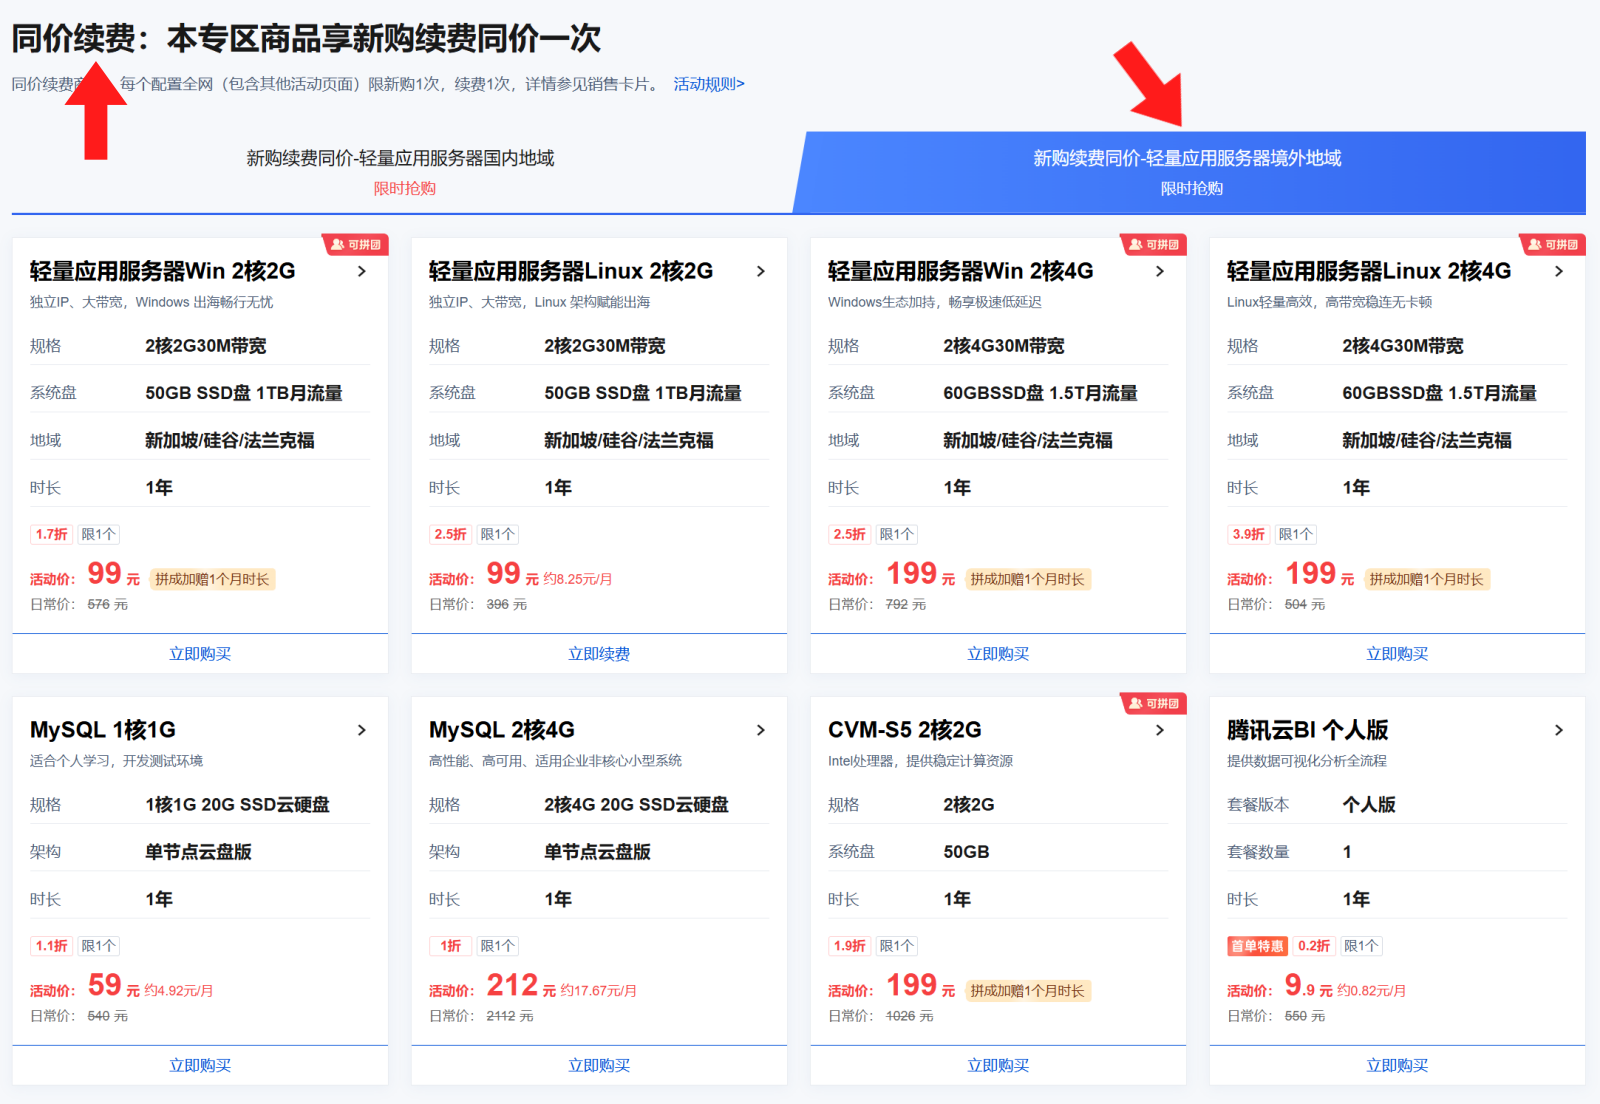The image size is (1600, 1104).
Task: Open the 活动规则 link
Action: pos(708,84)
